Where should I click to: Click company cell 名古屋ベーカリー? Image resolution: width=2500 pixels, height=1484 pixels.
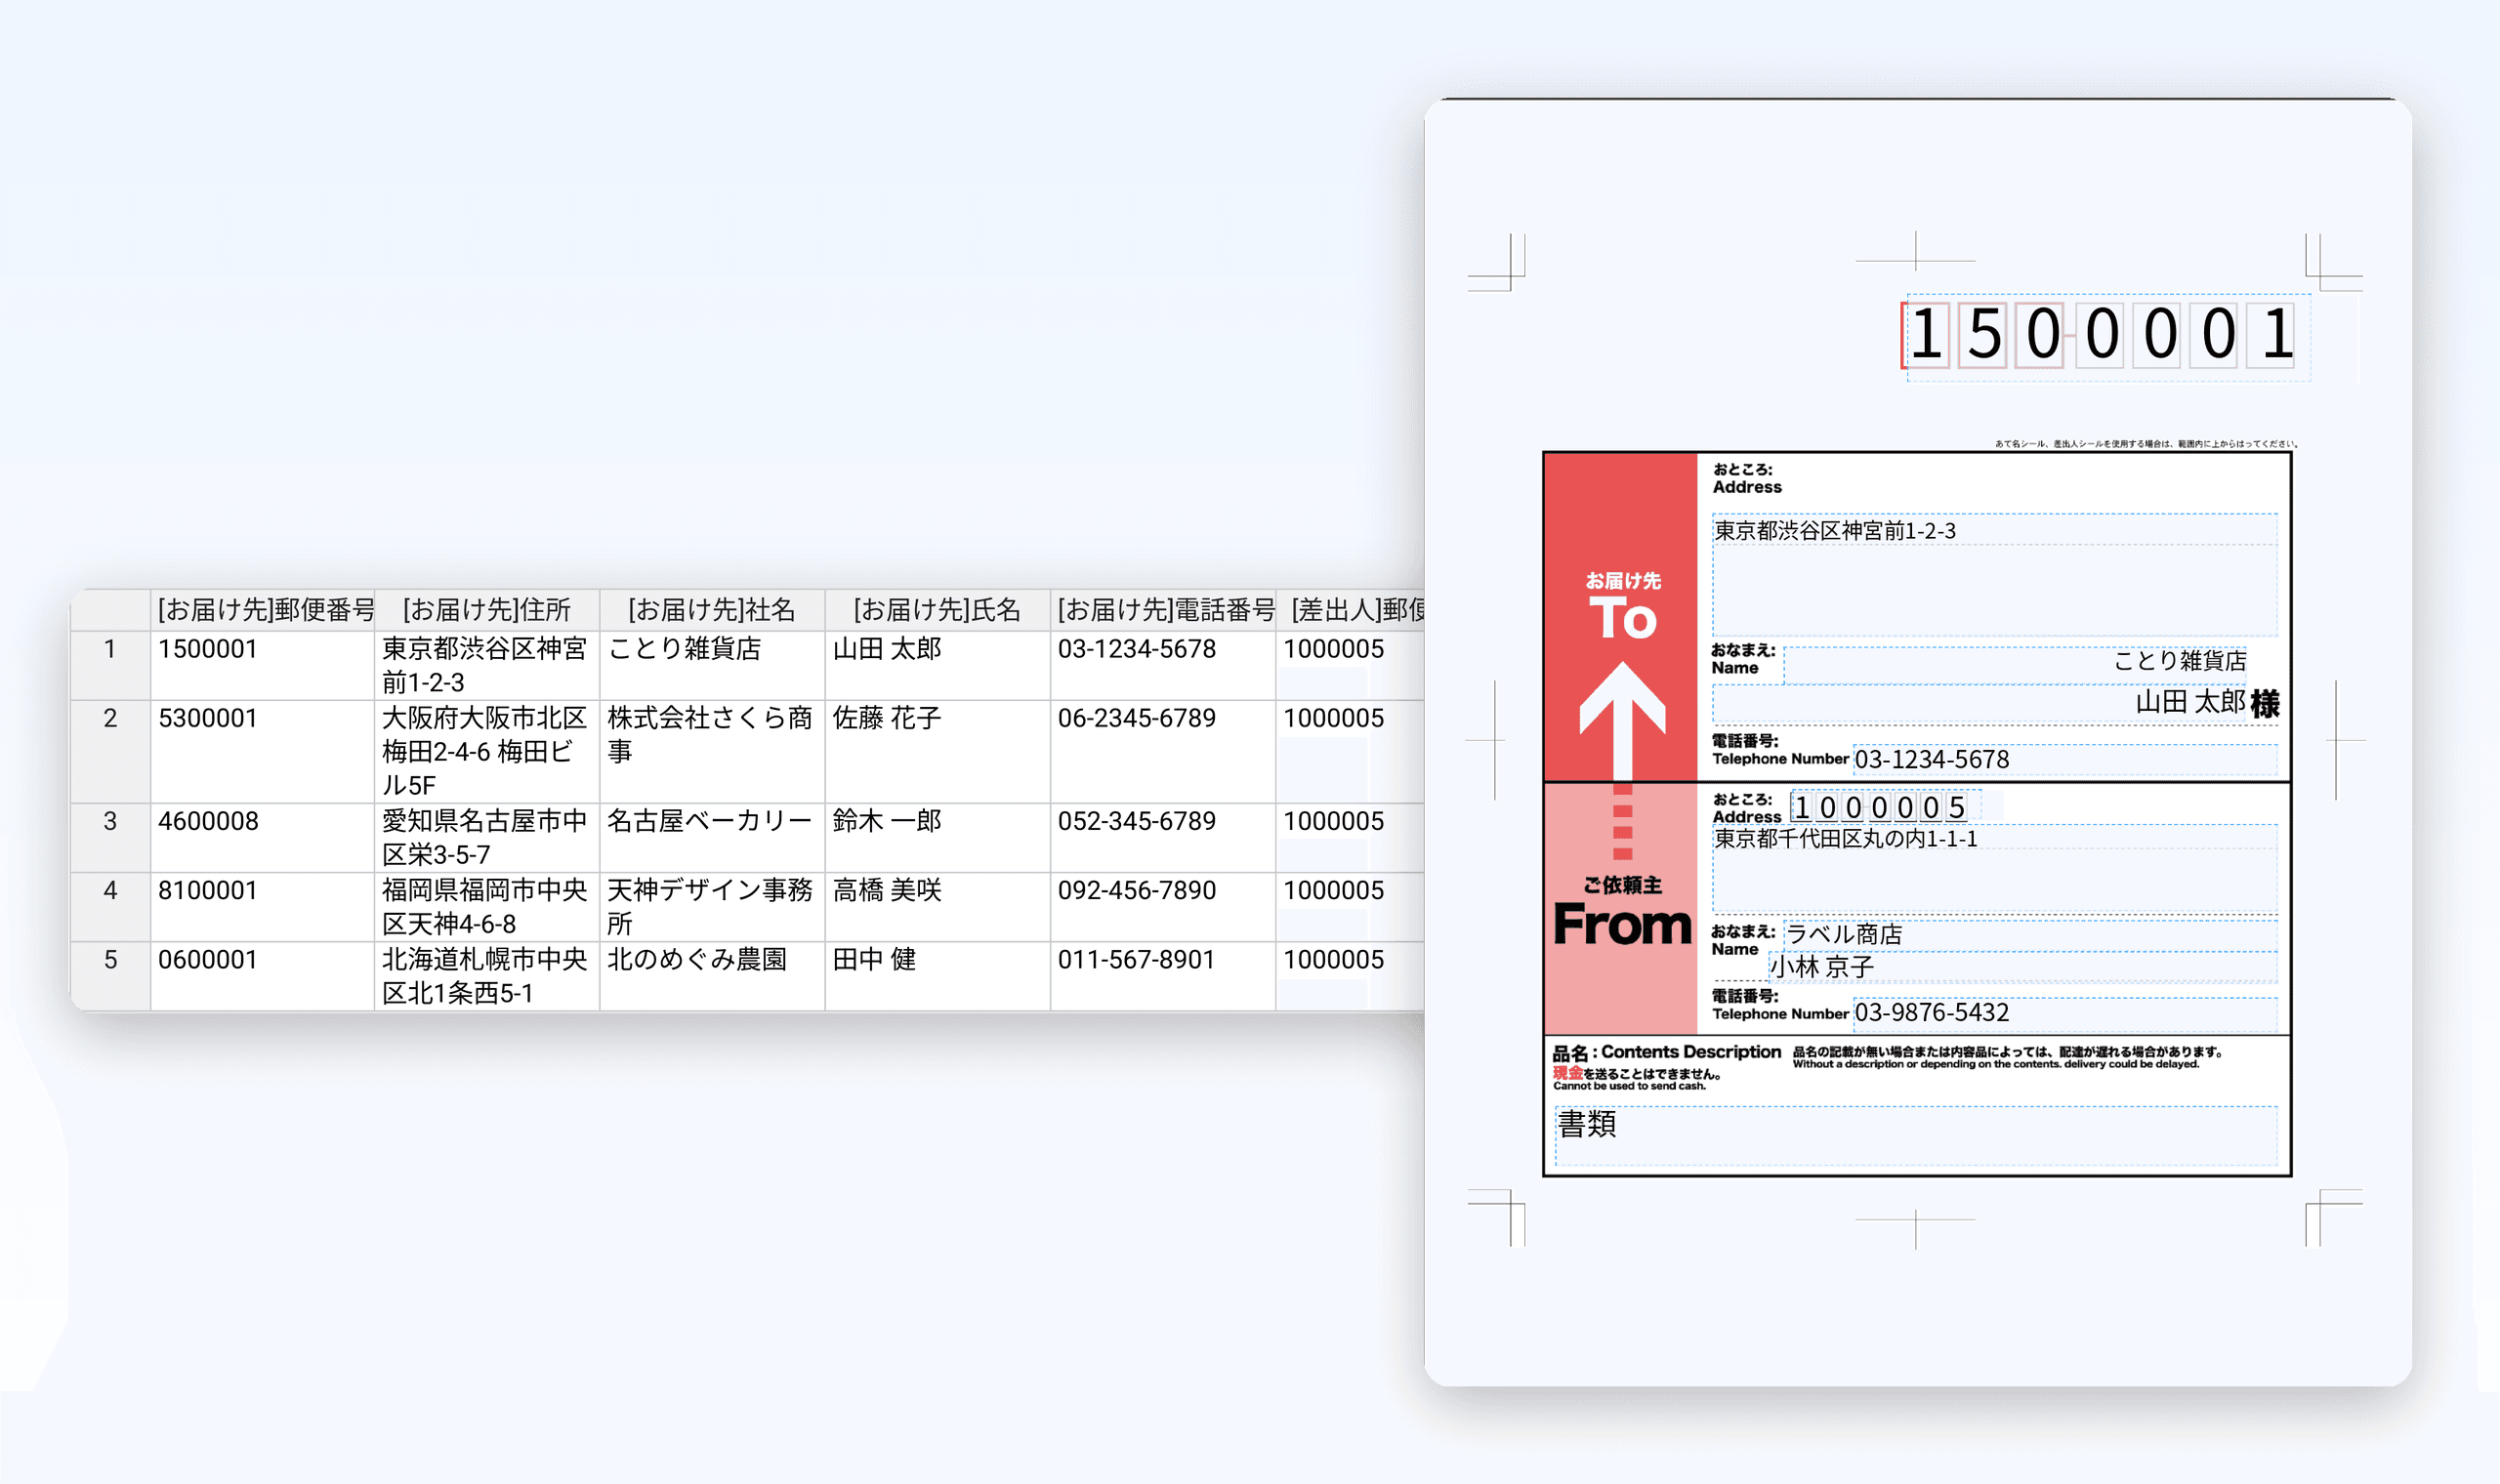pos(712,838)
